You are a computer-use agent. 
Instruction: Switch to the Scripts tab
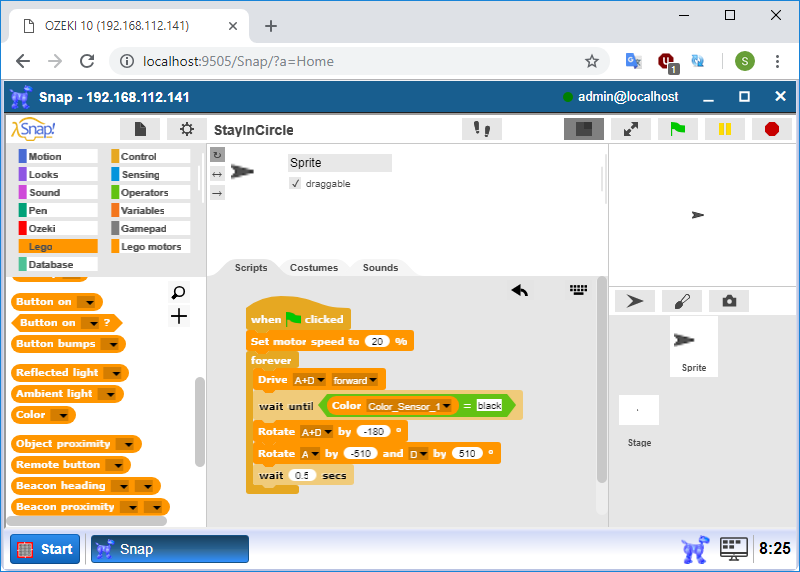251,267
